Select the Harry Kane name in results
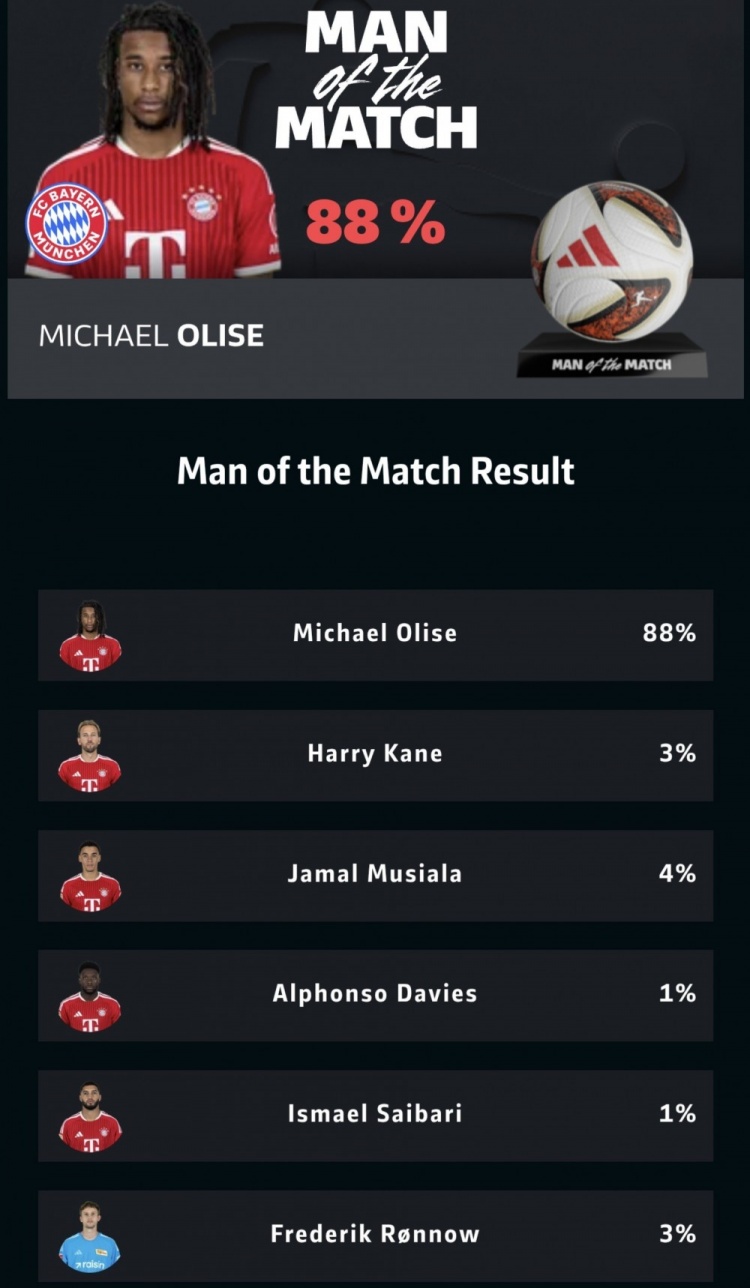The width and height of the screenshot is (750, 1288). pos(375,753)
